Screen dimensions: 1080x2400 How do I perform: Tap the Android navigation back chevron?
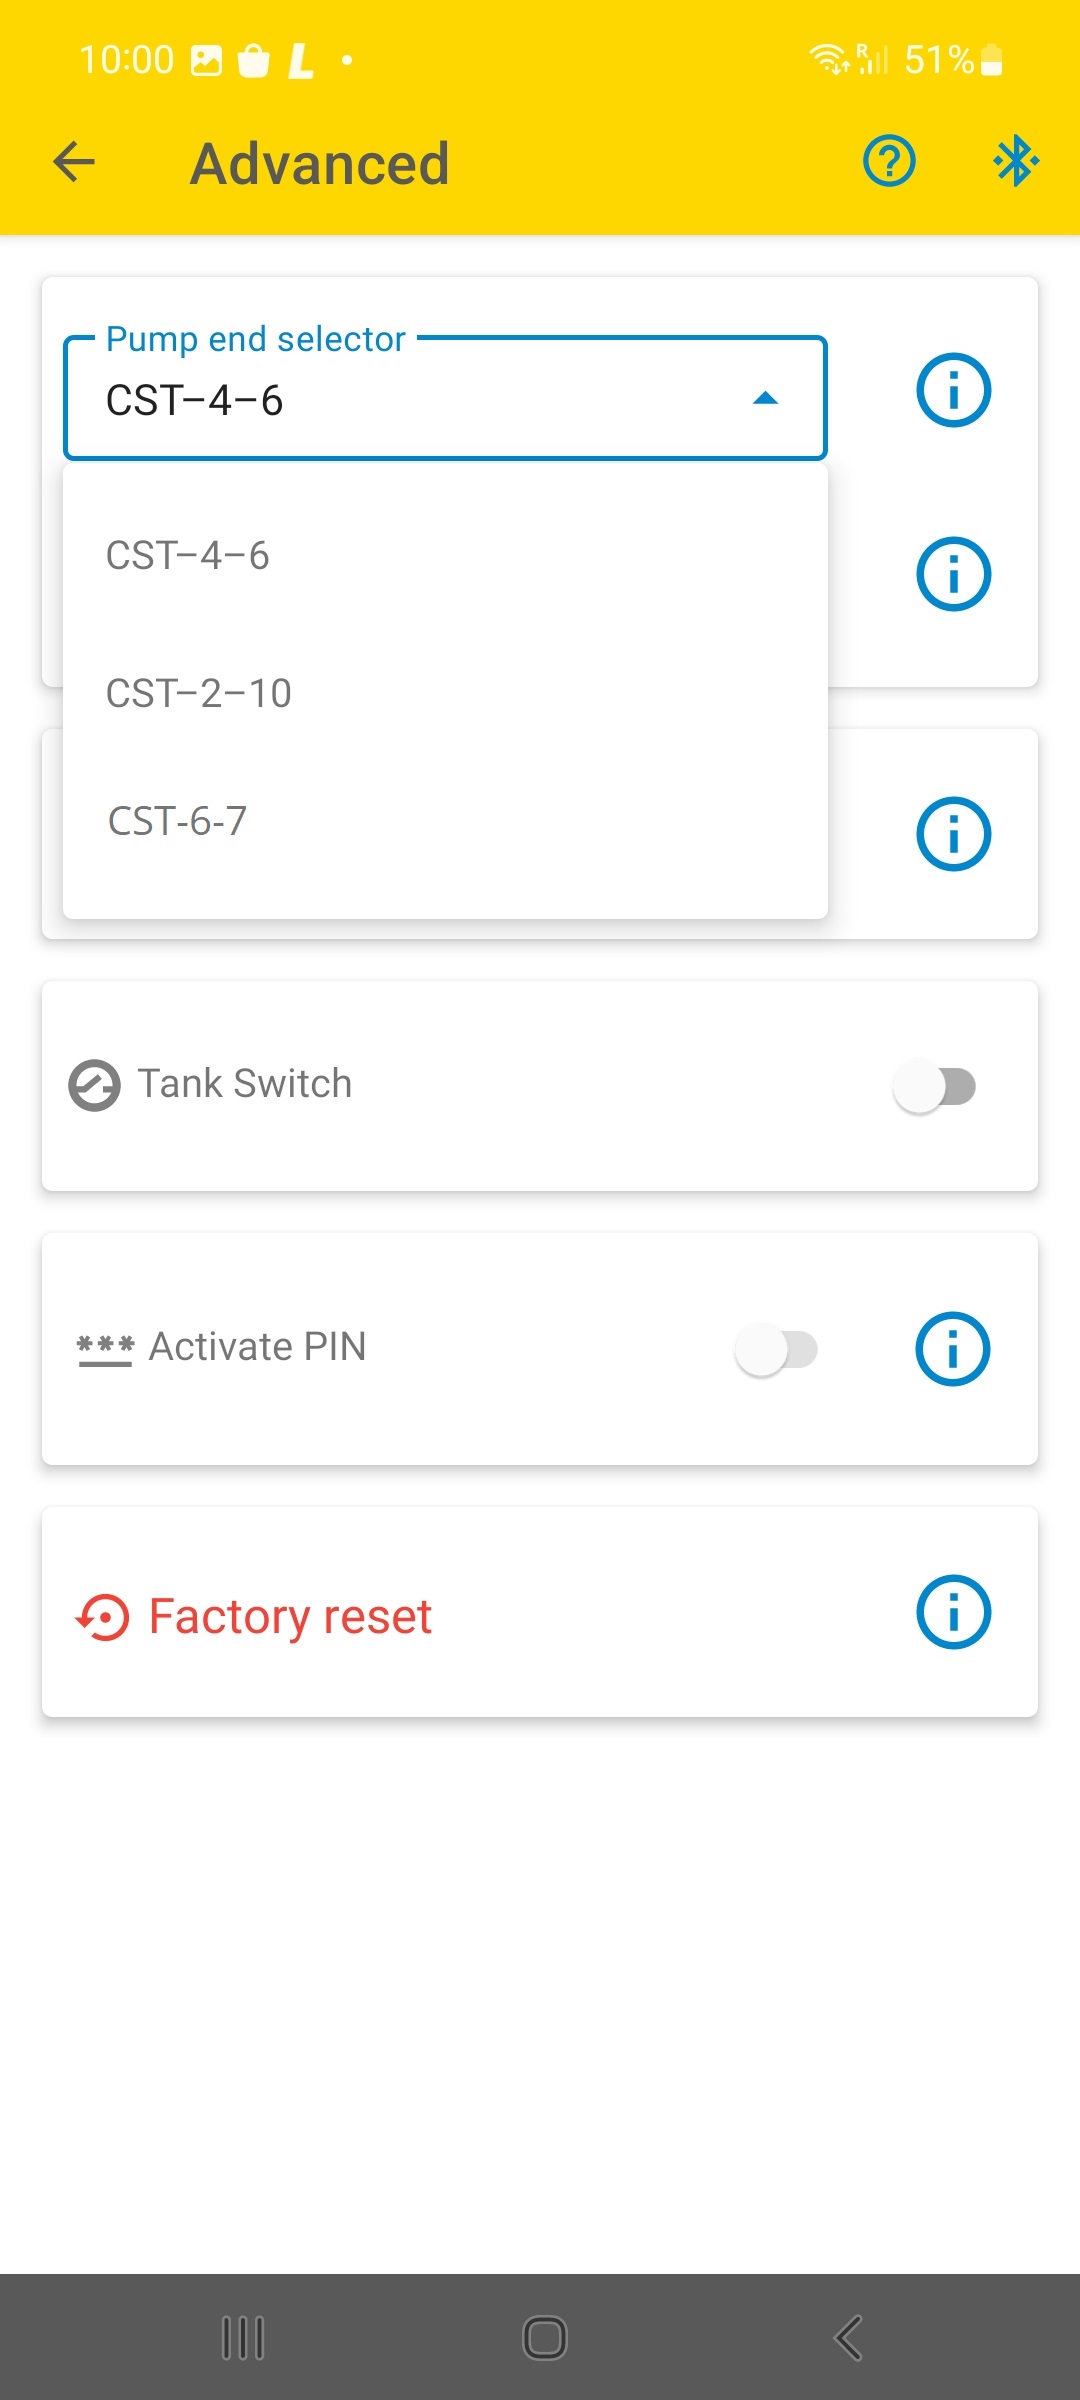848,2338
